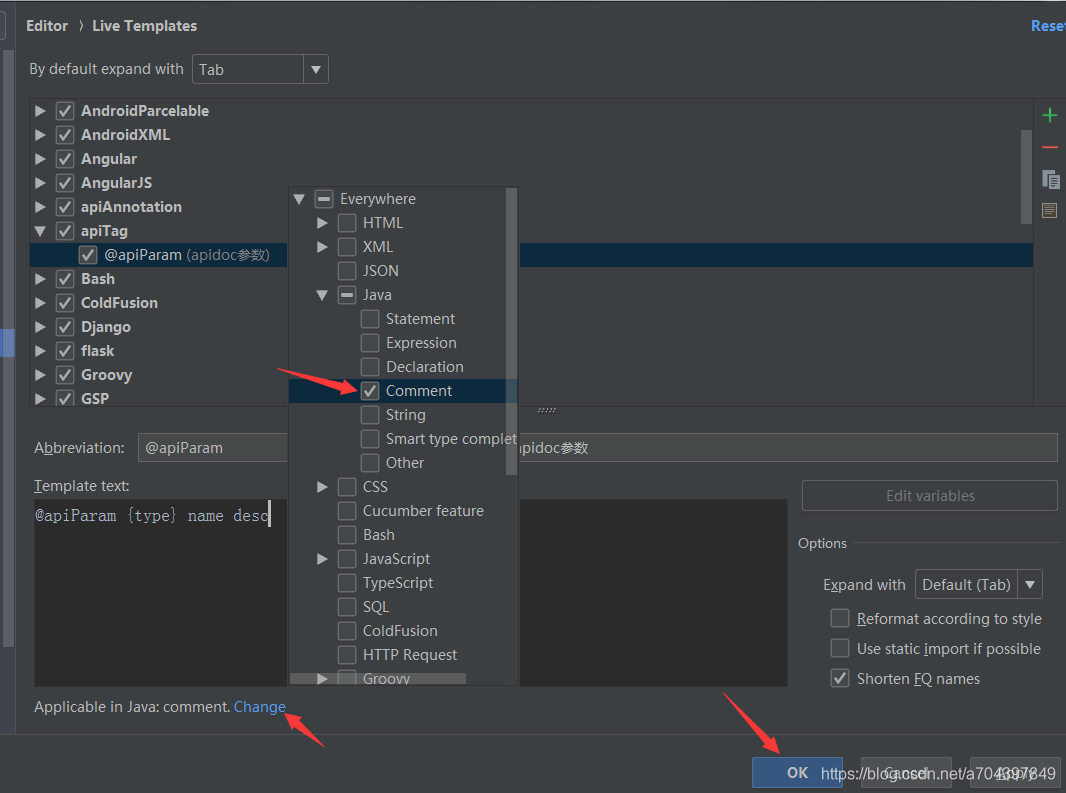Click into the Abbreviation input field

[x=213, y=448]
